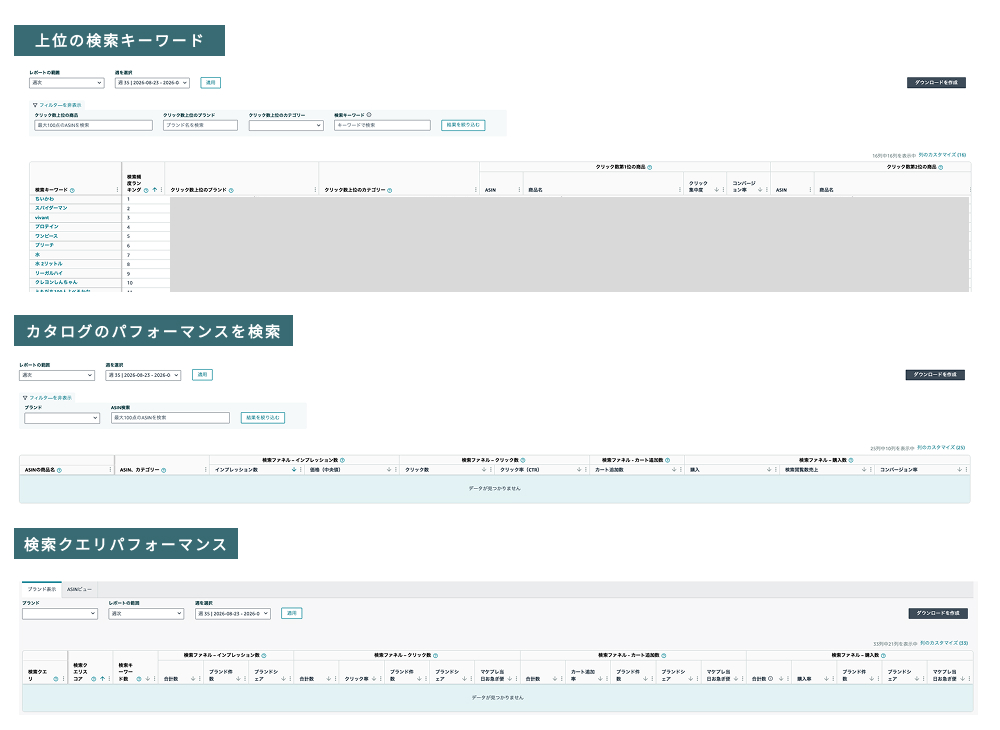Sort the クリック率（CTR） column via arrow
Viewport: 1000px width, 730px height.
[579, 470]
